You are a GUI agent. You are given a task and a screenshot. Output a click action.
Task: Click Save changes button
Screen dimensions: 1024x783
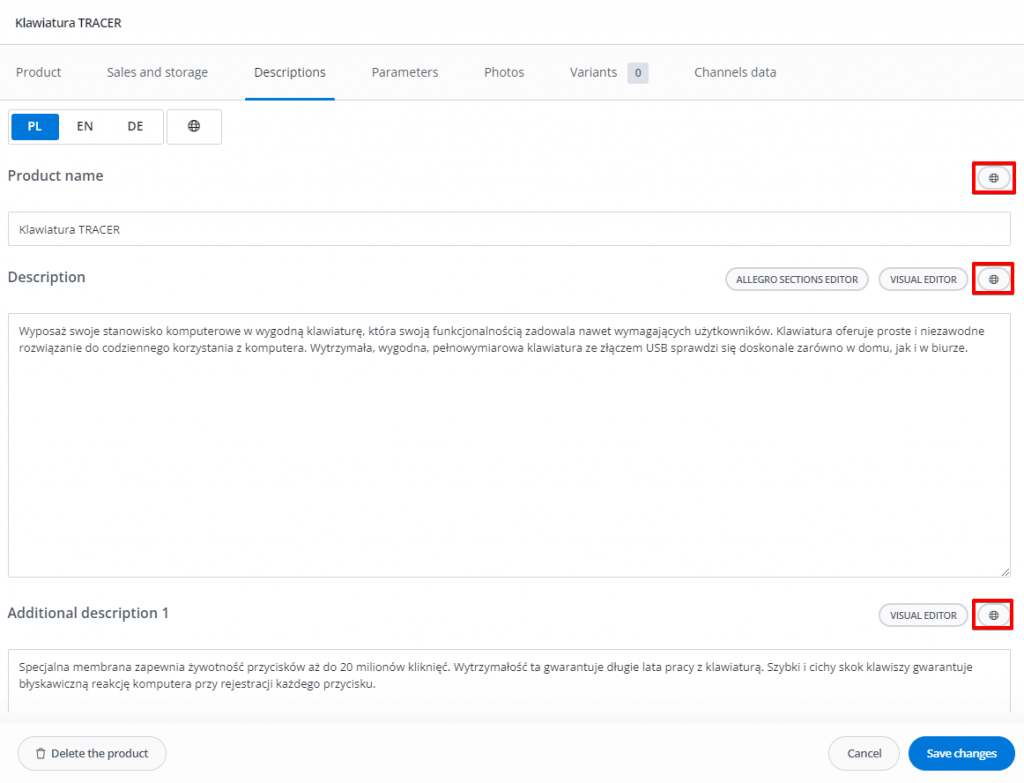tap(961, 754)
